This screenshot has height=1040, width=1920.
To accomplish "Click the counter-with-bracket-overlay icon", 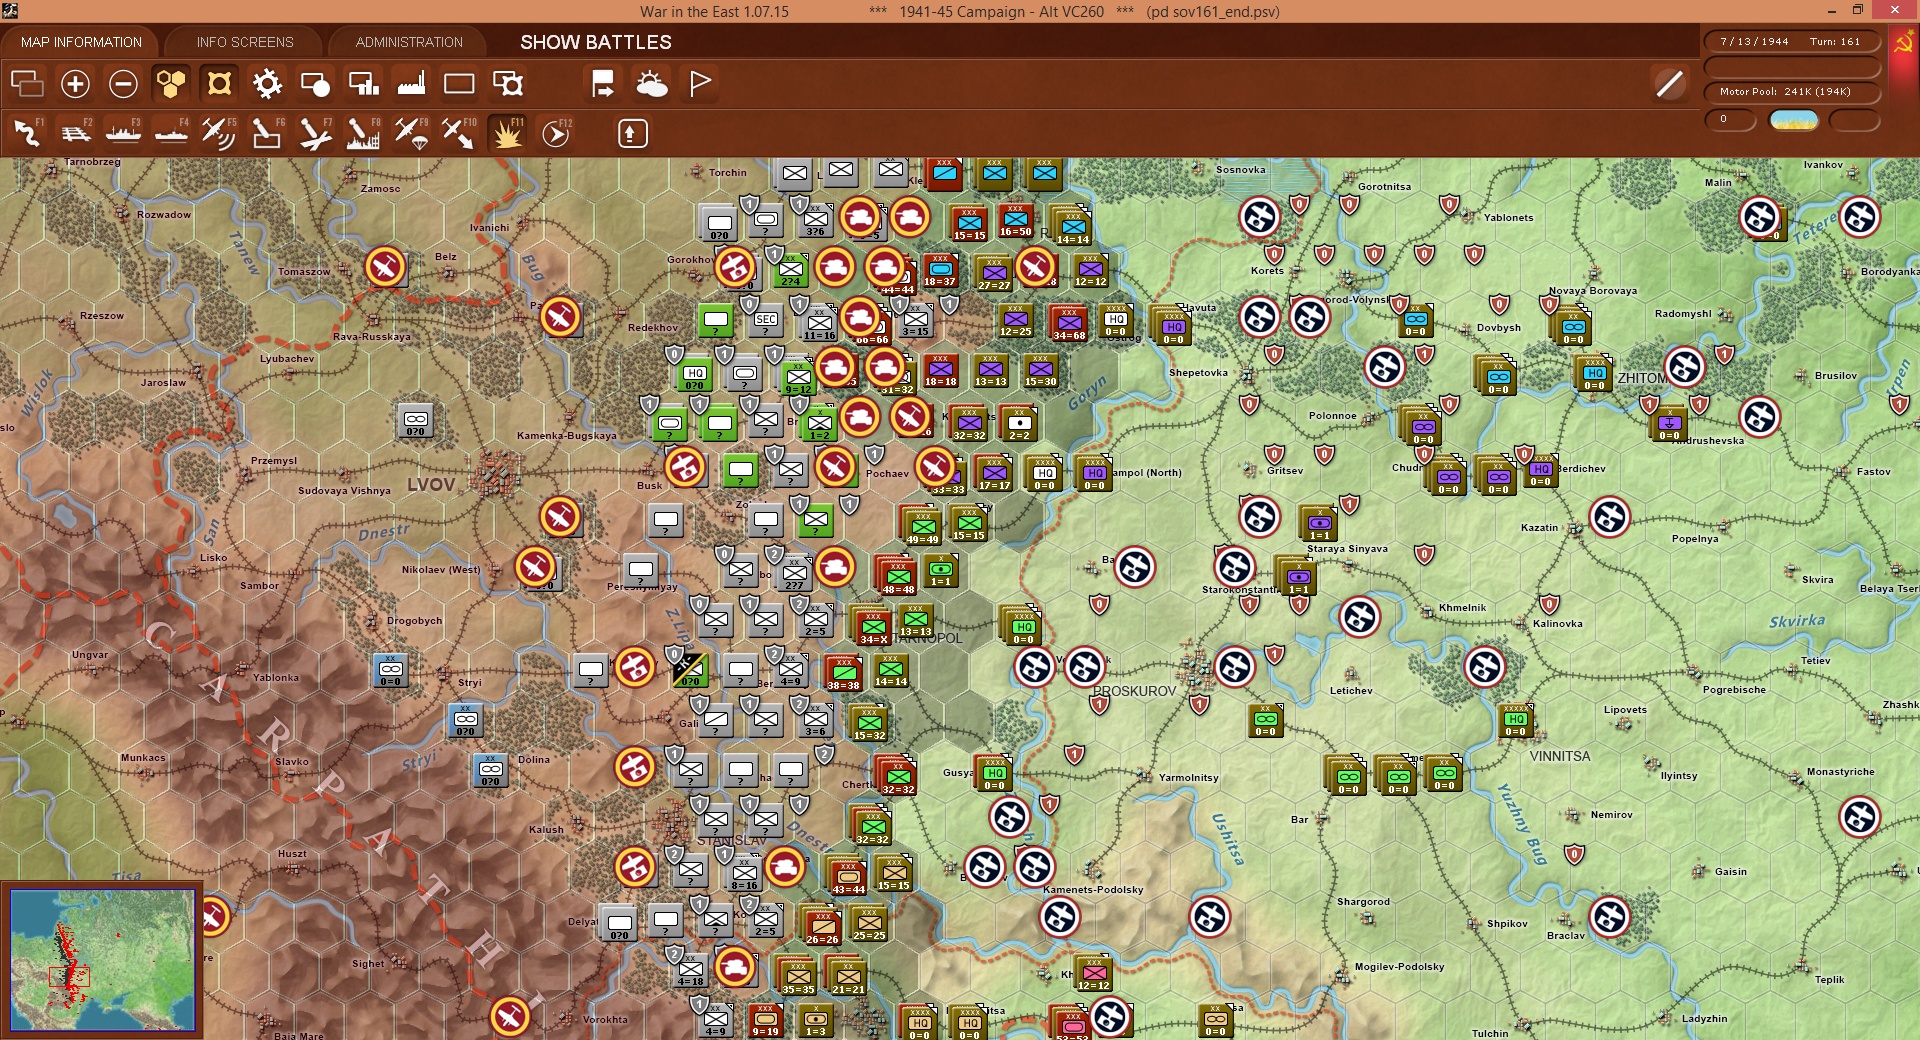I will pyautogui.click(x=508, y=84).
